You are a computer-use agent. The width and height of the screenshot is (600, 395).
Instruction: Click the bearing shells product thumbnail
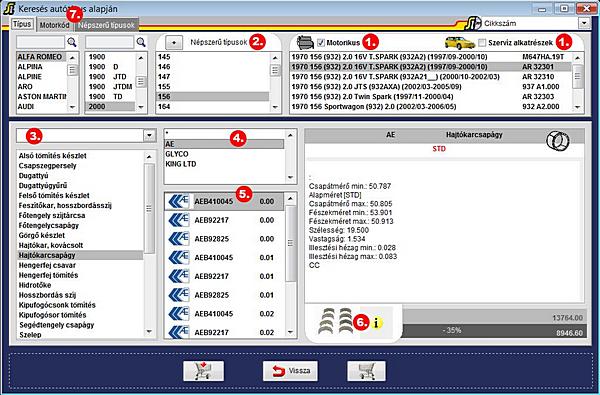coord(336,321)
